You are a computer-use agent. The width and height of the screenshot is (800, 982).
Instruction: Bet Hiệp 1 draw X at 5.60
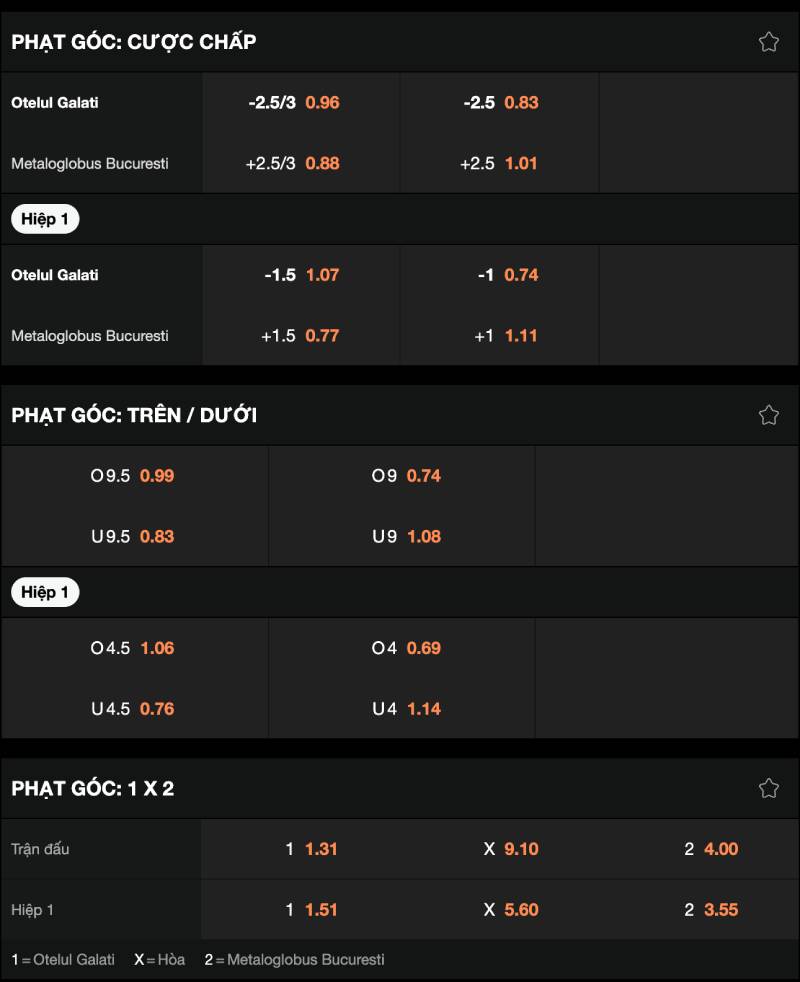[511, 910]
